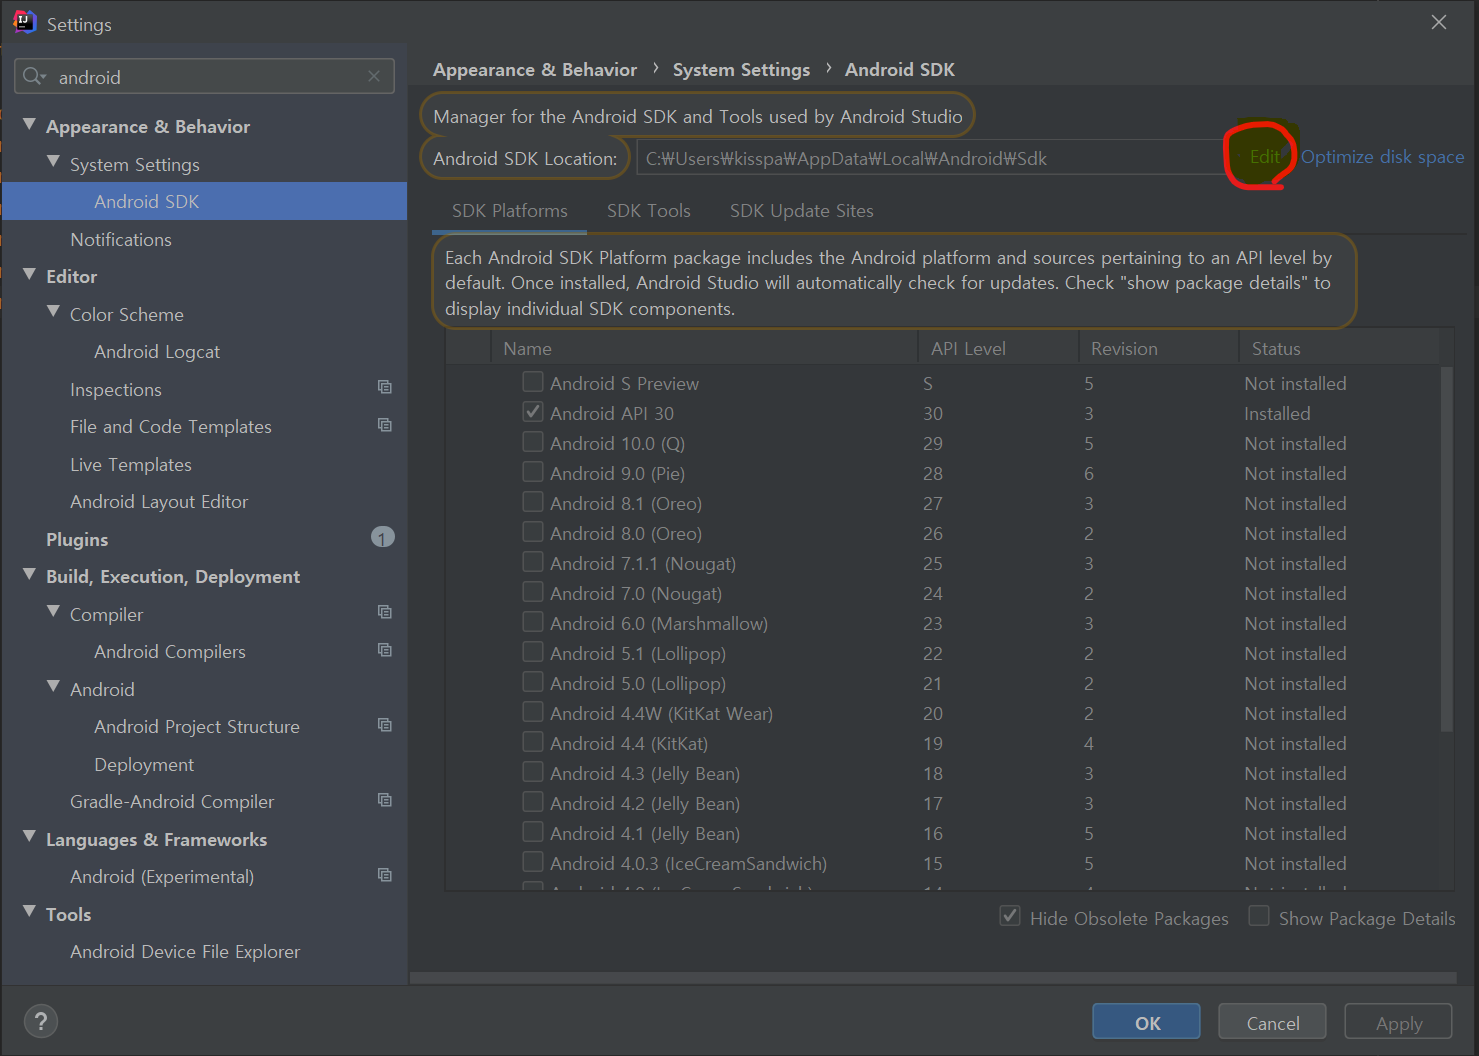Open Notifications settings page
The width and height of the screenshot is (1479, 1056).
[x=121, y=239]
